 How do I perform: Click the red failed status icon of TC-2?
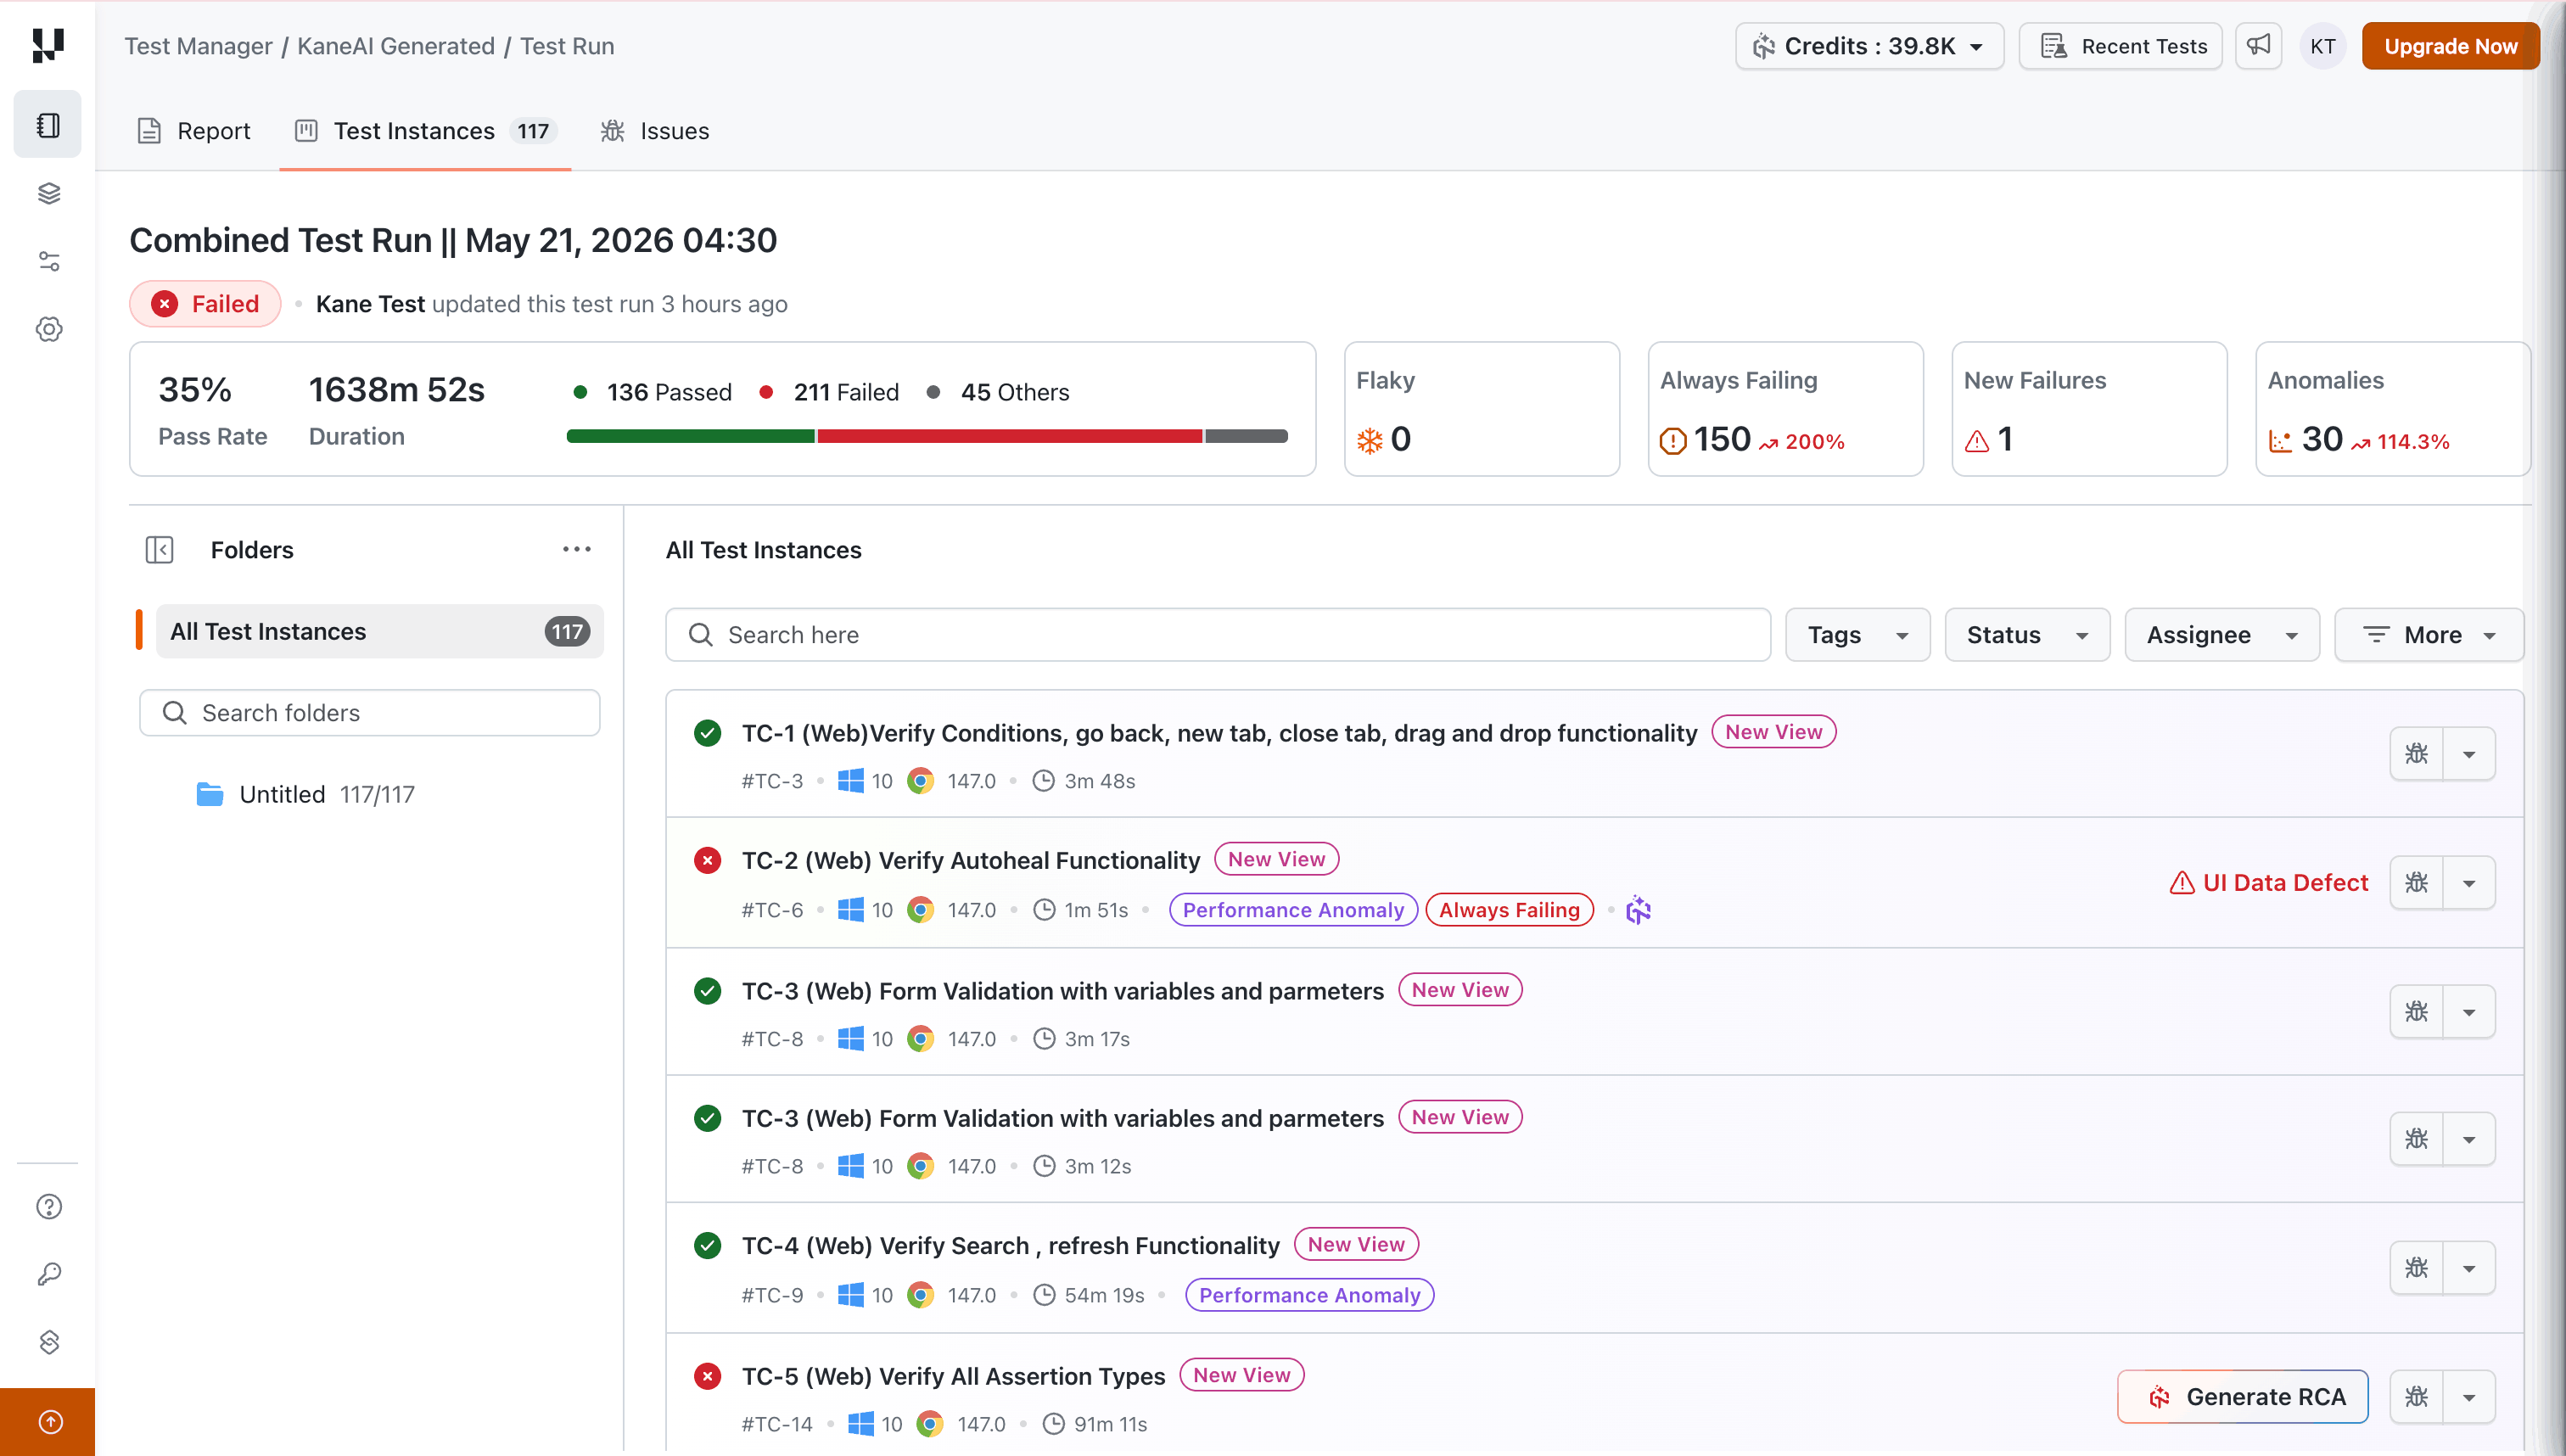click(707, 861)
